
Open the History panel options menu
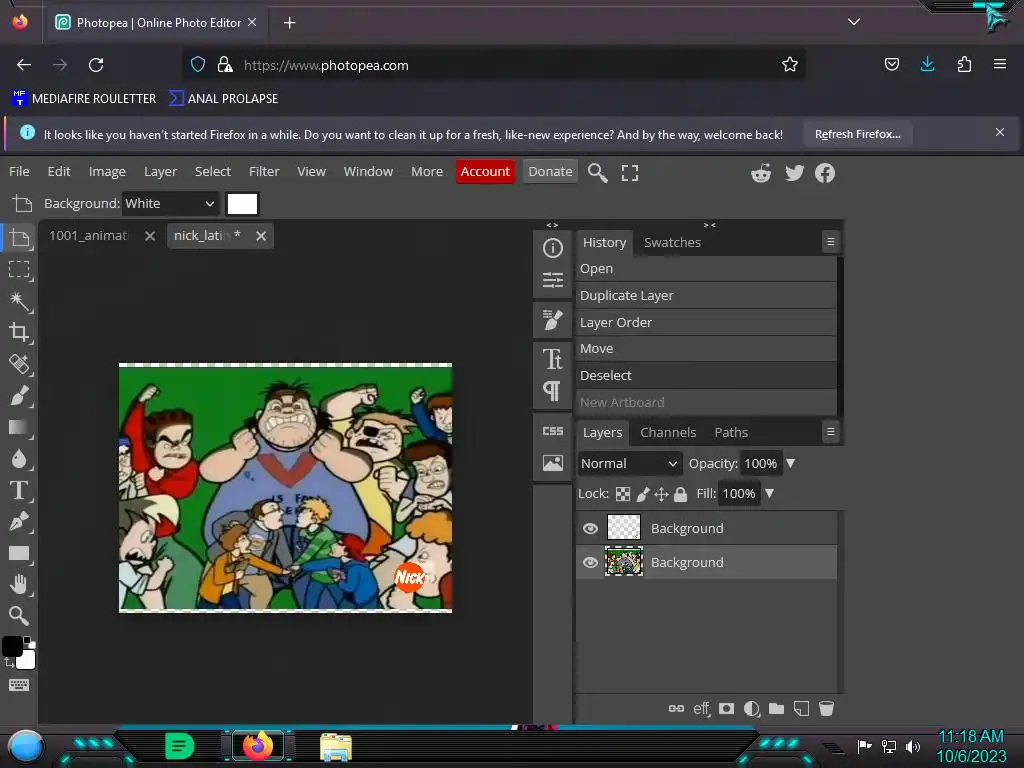pos(831,242)
